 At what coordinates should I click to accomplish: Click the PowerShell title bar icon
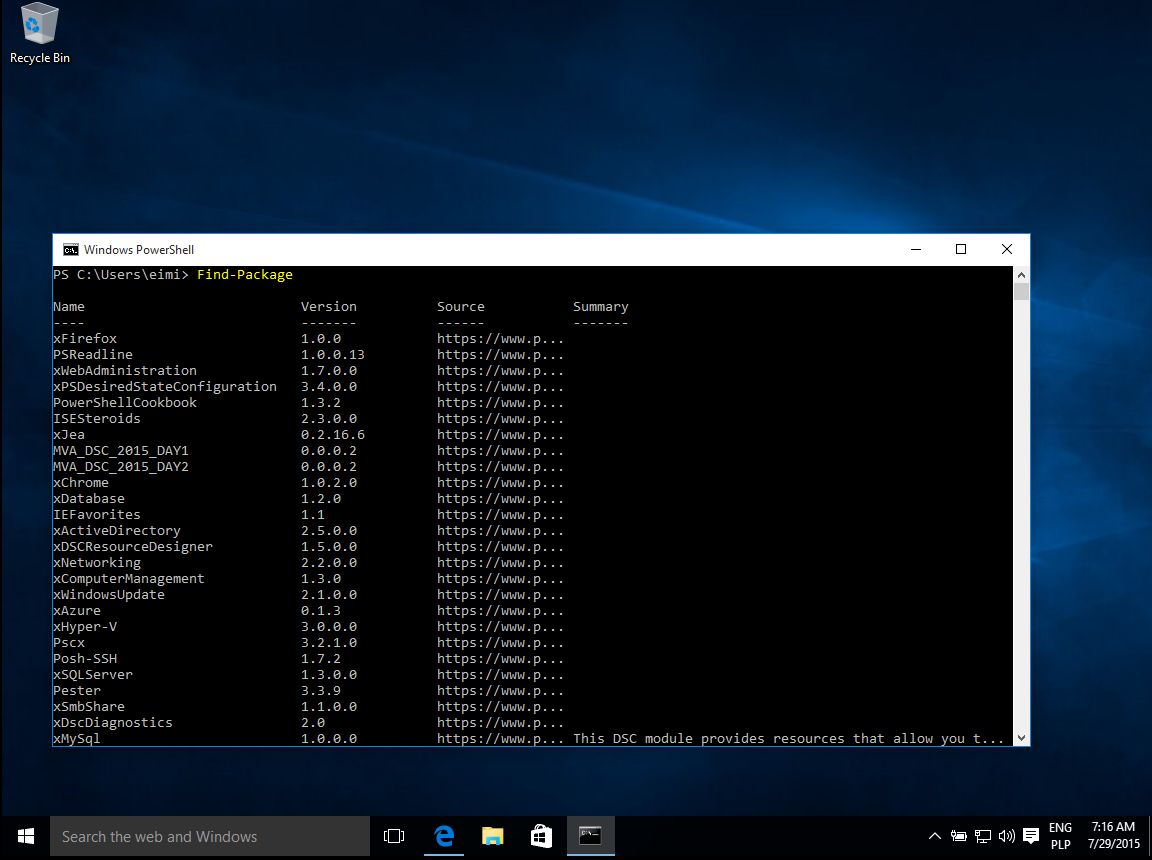(x=71, y=250)
